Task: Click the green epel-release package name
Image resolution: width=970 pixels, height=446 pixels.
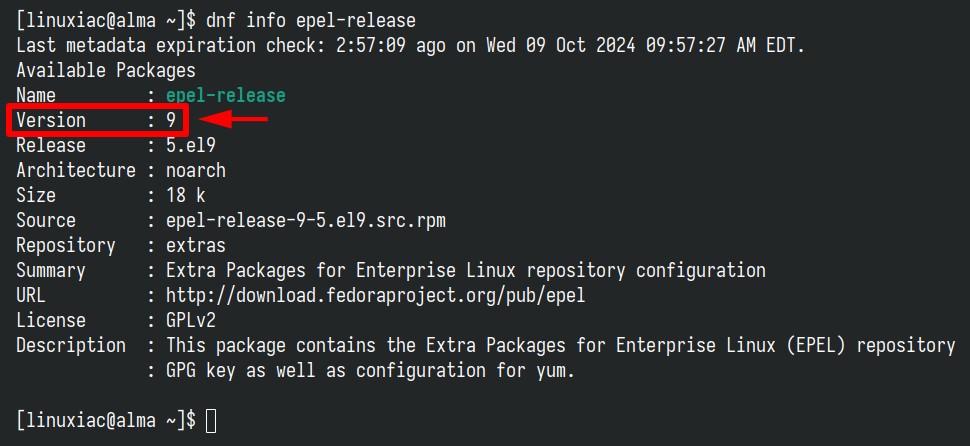Action: click(226, 95)
